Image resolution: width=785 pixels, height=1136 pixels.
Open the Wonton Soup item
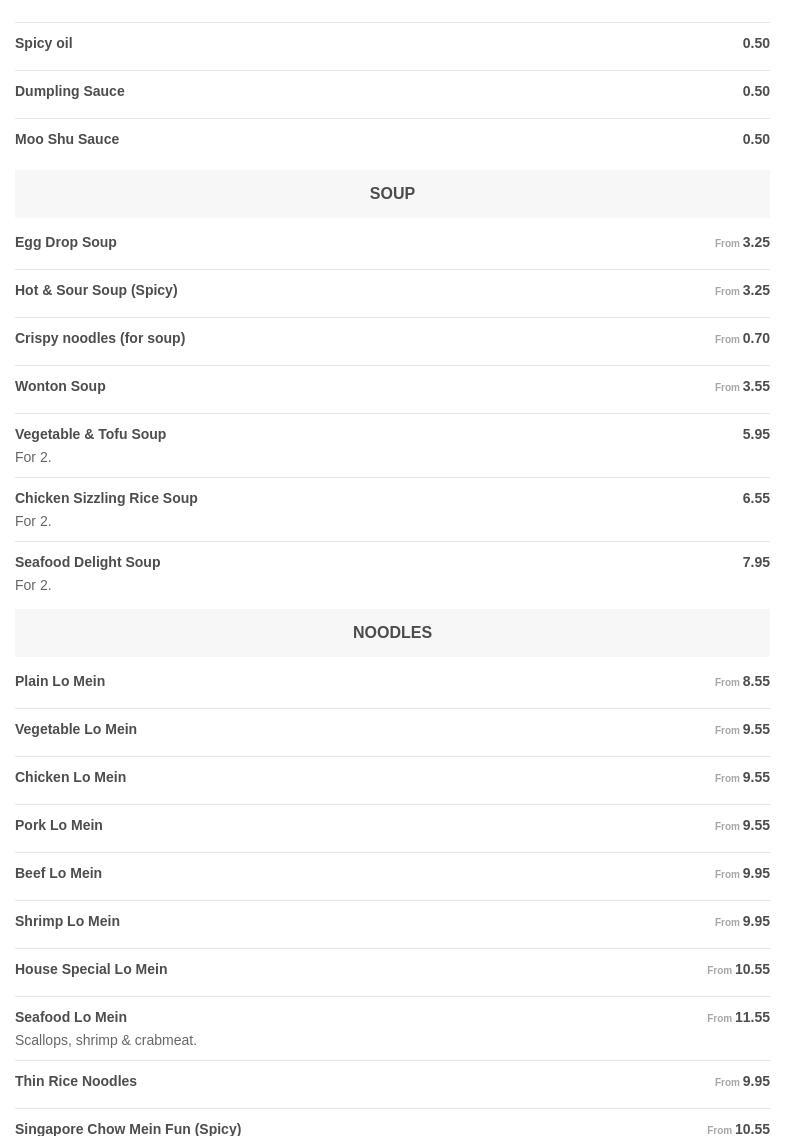[x=60, y=387]
